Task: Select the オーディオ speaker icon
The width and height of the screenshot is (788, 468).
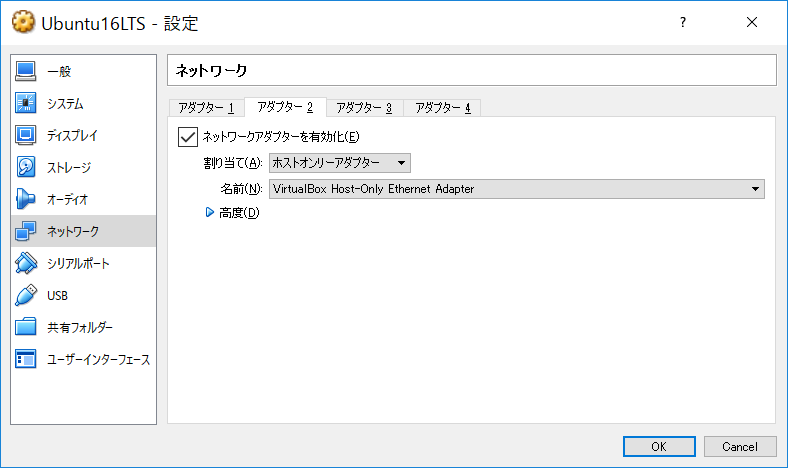Action: (27, 200)
